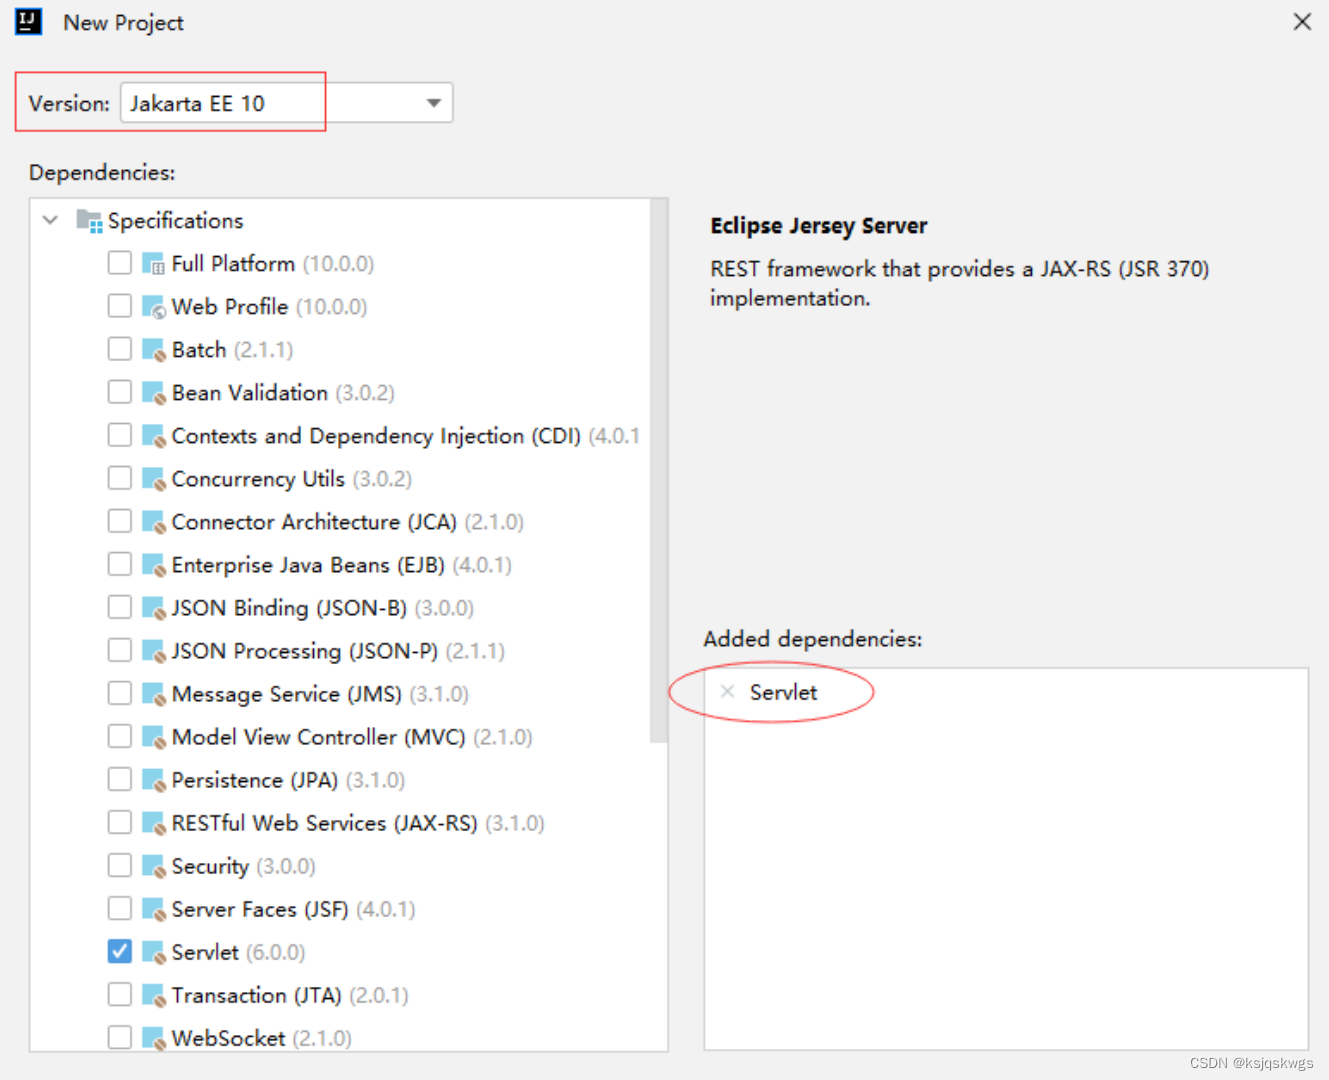This screenshot has height=1080, width=1329.
Task: Uncheck the Servlet checkbox
Action: (120, 951)
